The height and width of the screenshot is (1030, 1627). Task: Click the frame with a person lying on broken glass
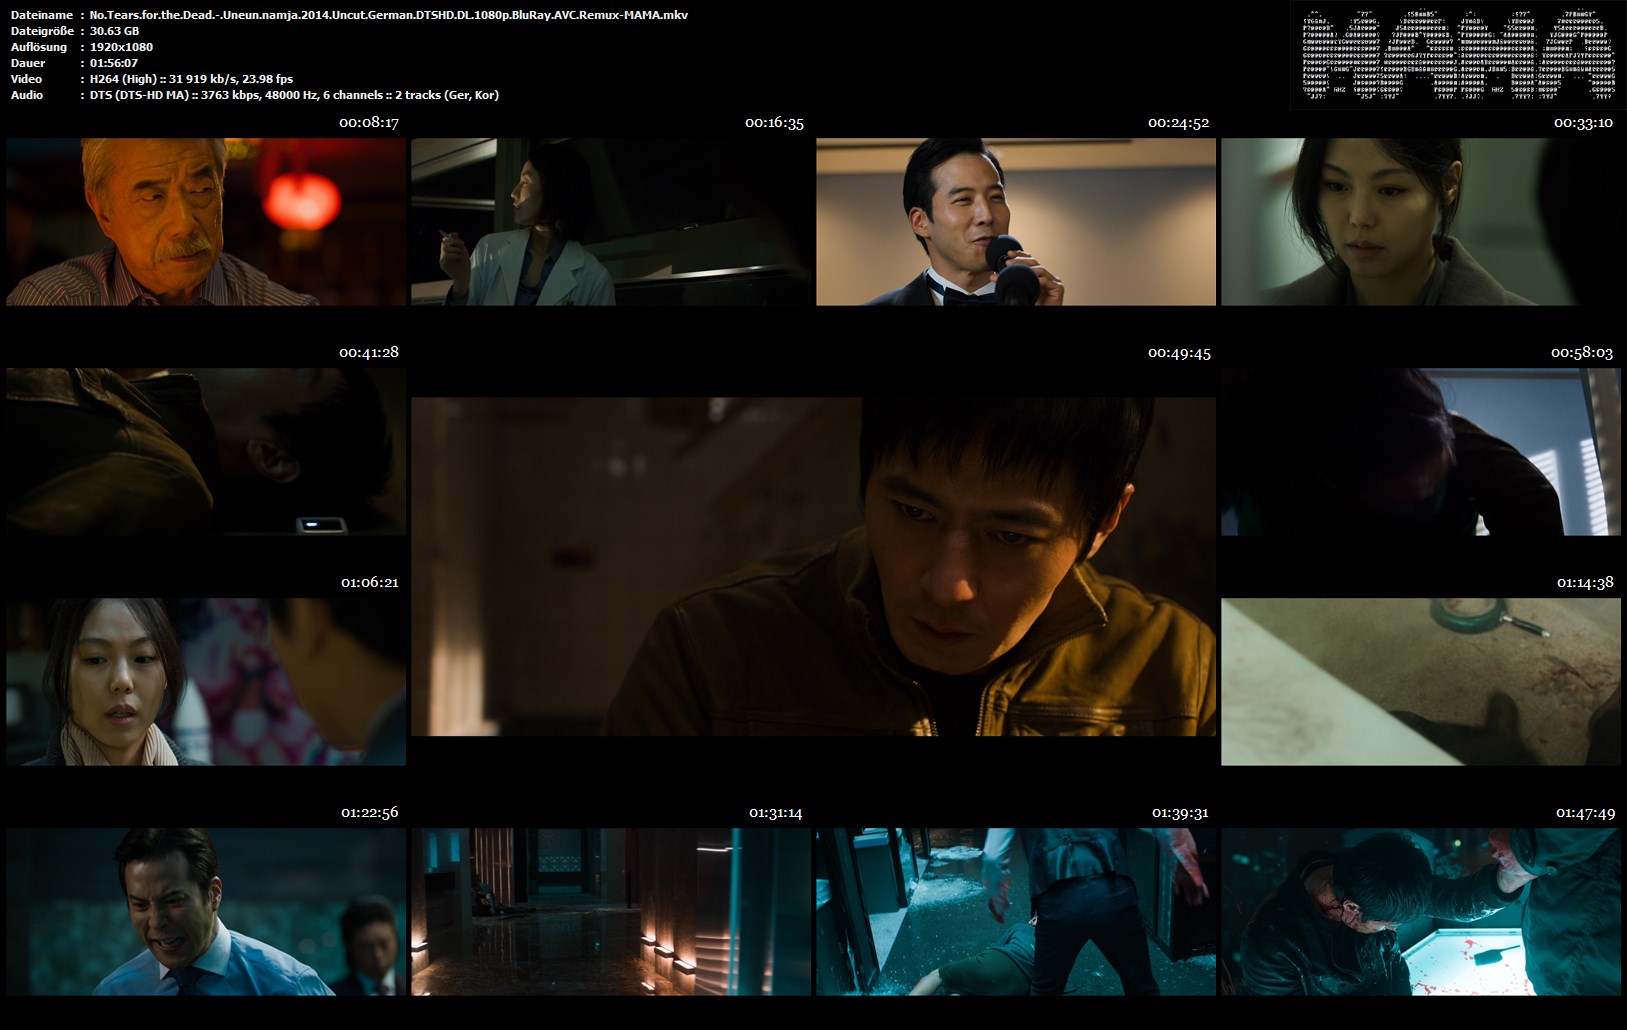coord(1016,912)
